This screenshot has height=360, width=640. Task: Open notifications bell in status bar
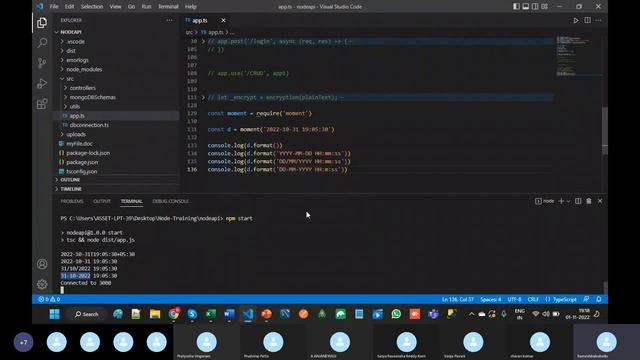pyautogui.click(x=599, y=299)
